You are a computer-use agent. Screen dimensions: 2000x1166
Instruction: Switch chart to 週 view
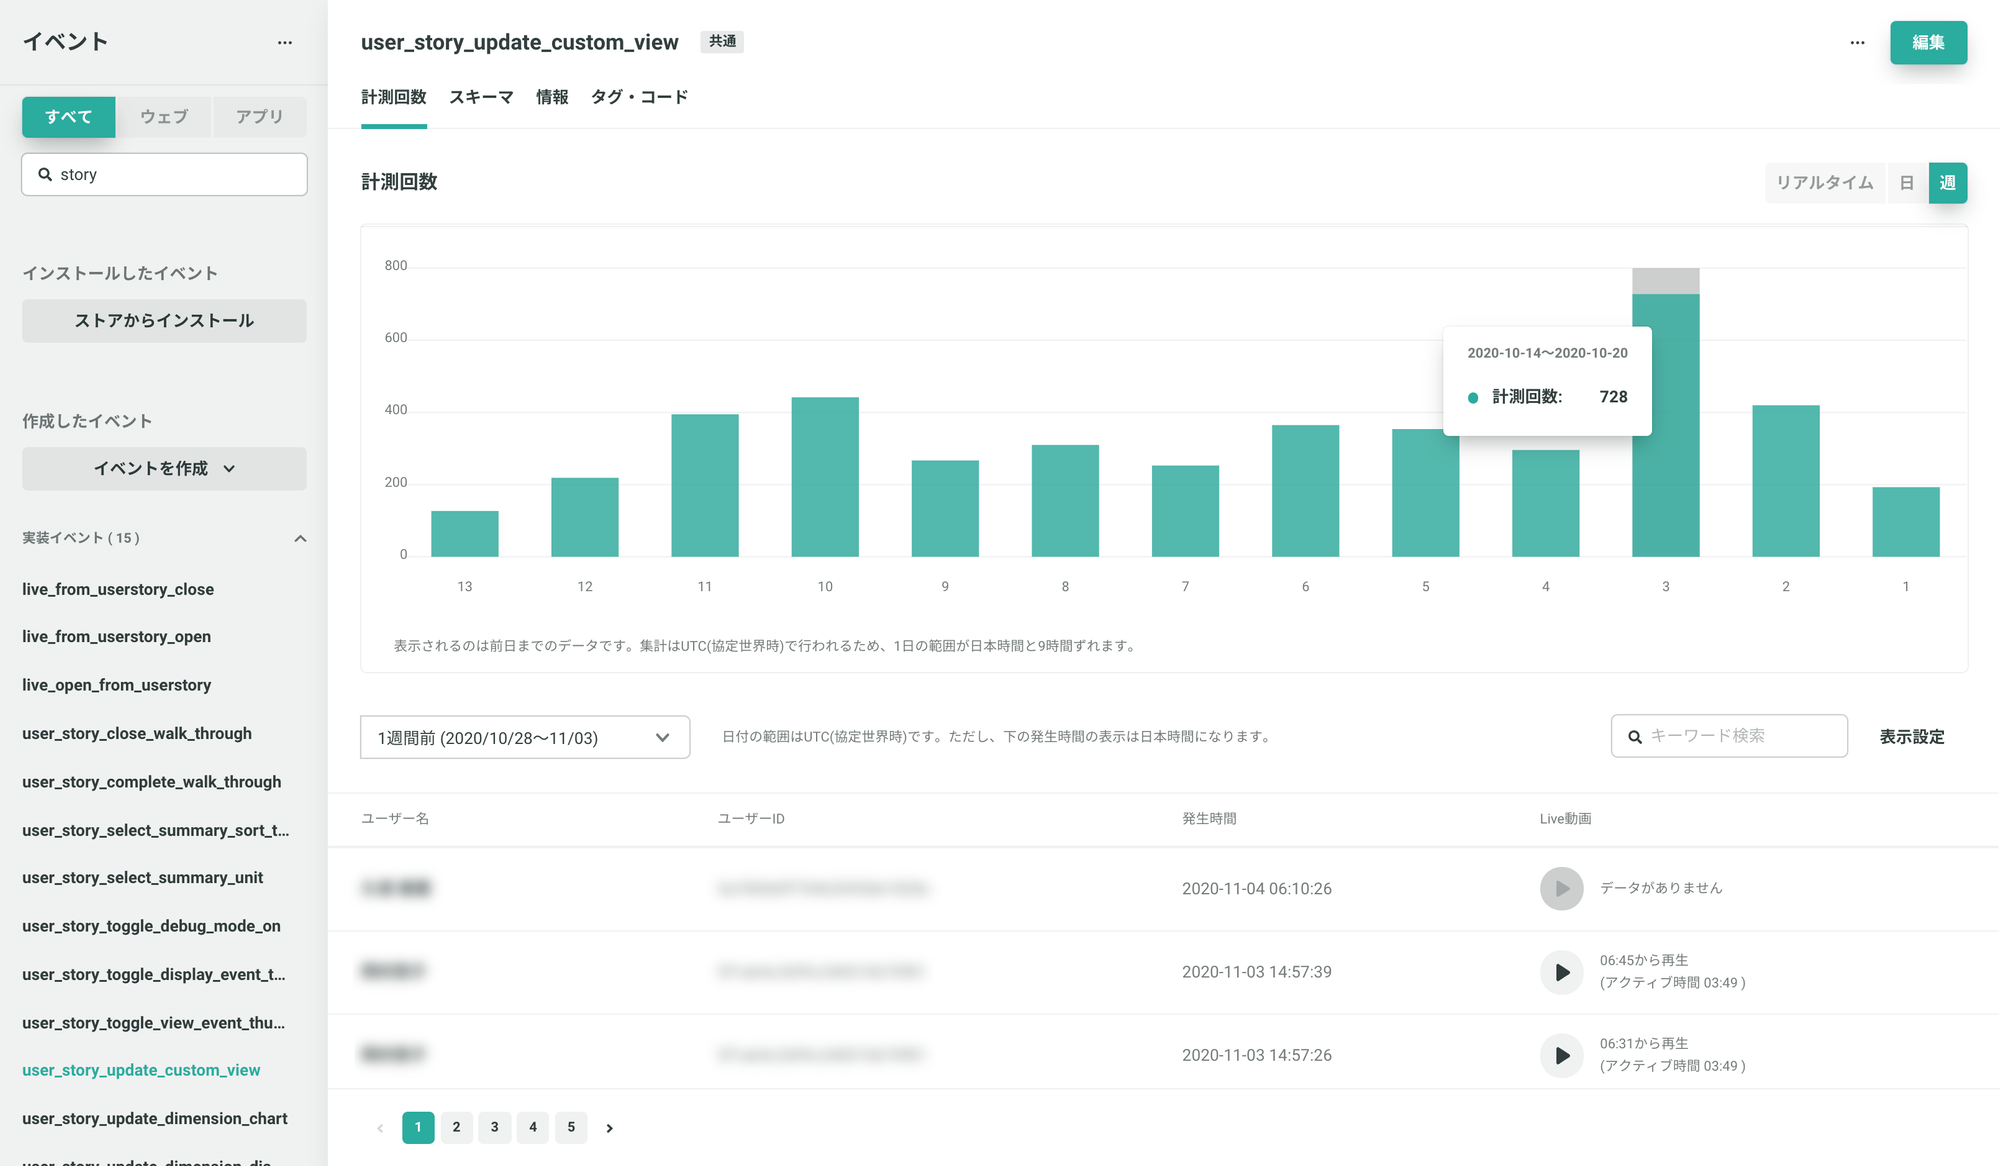tap(1947, 183)
